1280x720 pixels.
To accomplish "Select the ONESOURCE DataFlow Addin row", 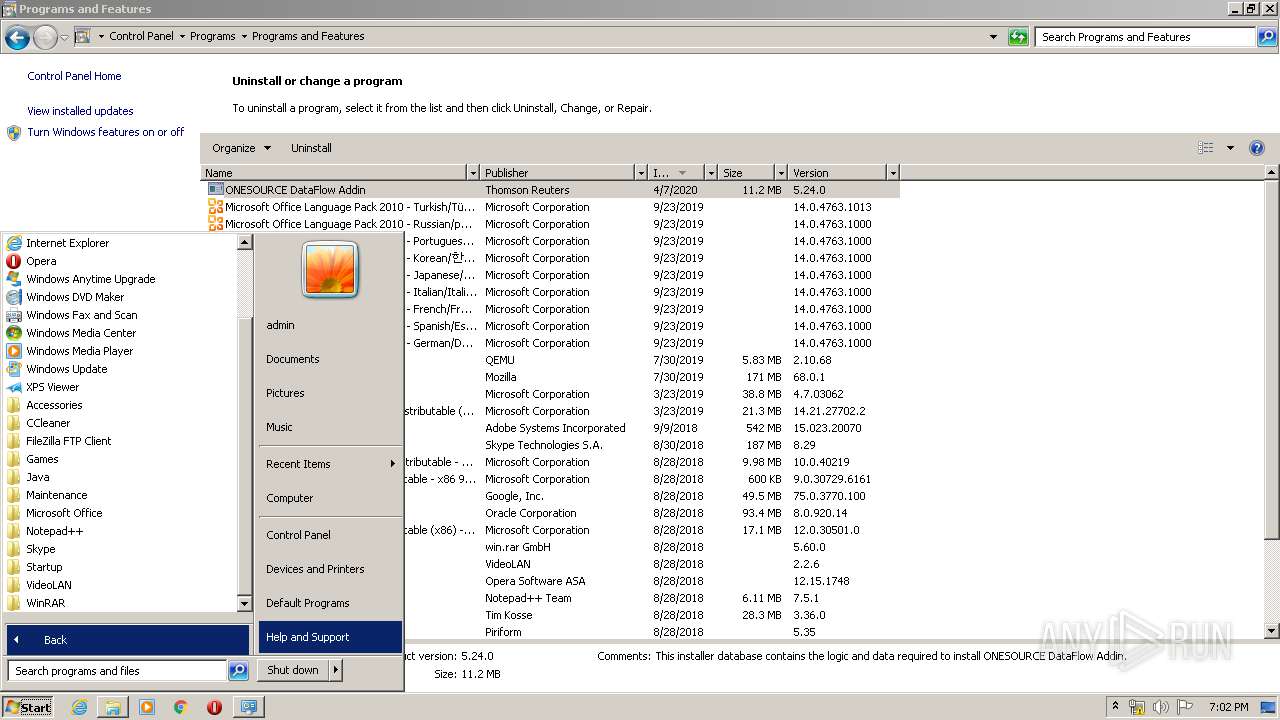I will tap(550, 190).
